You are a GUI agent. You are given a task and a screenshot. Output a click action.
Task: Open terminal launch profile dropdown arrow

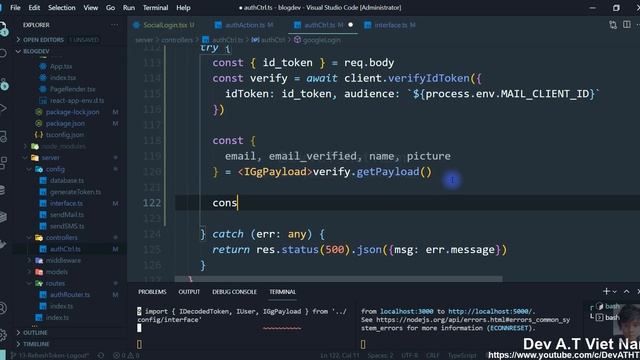point(615,291)
